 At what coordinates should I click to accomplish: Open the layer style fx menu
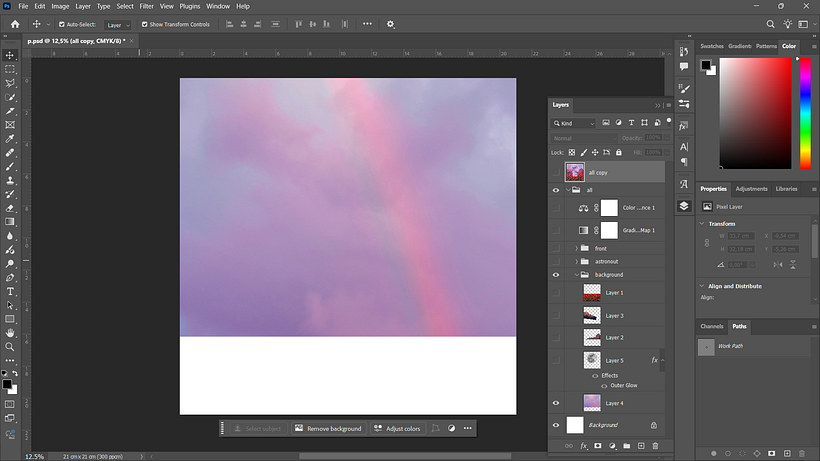click(584, 446)
